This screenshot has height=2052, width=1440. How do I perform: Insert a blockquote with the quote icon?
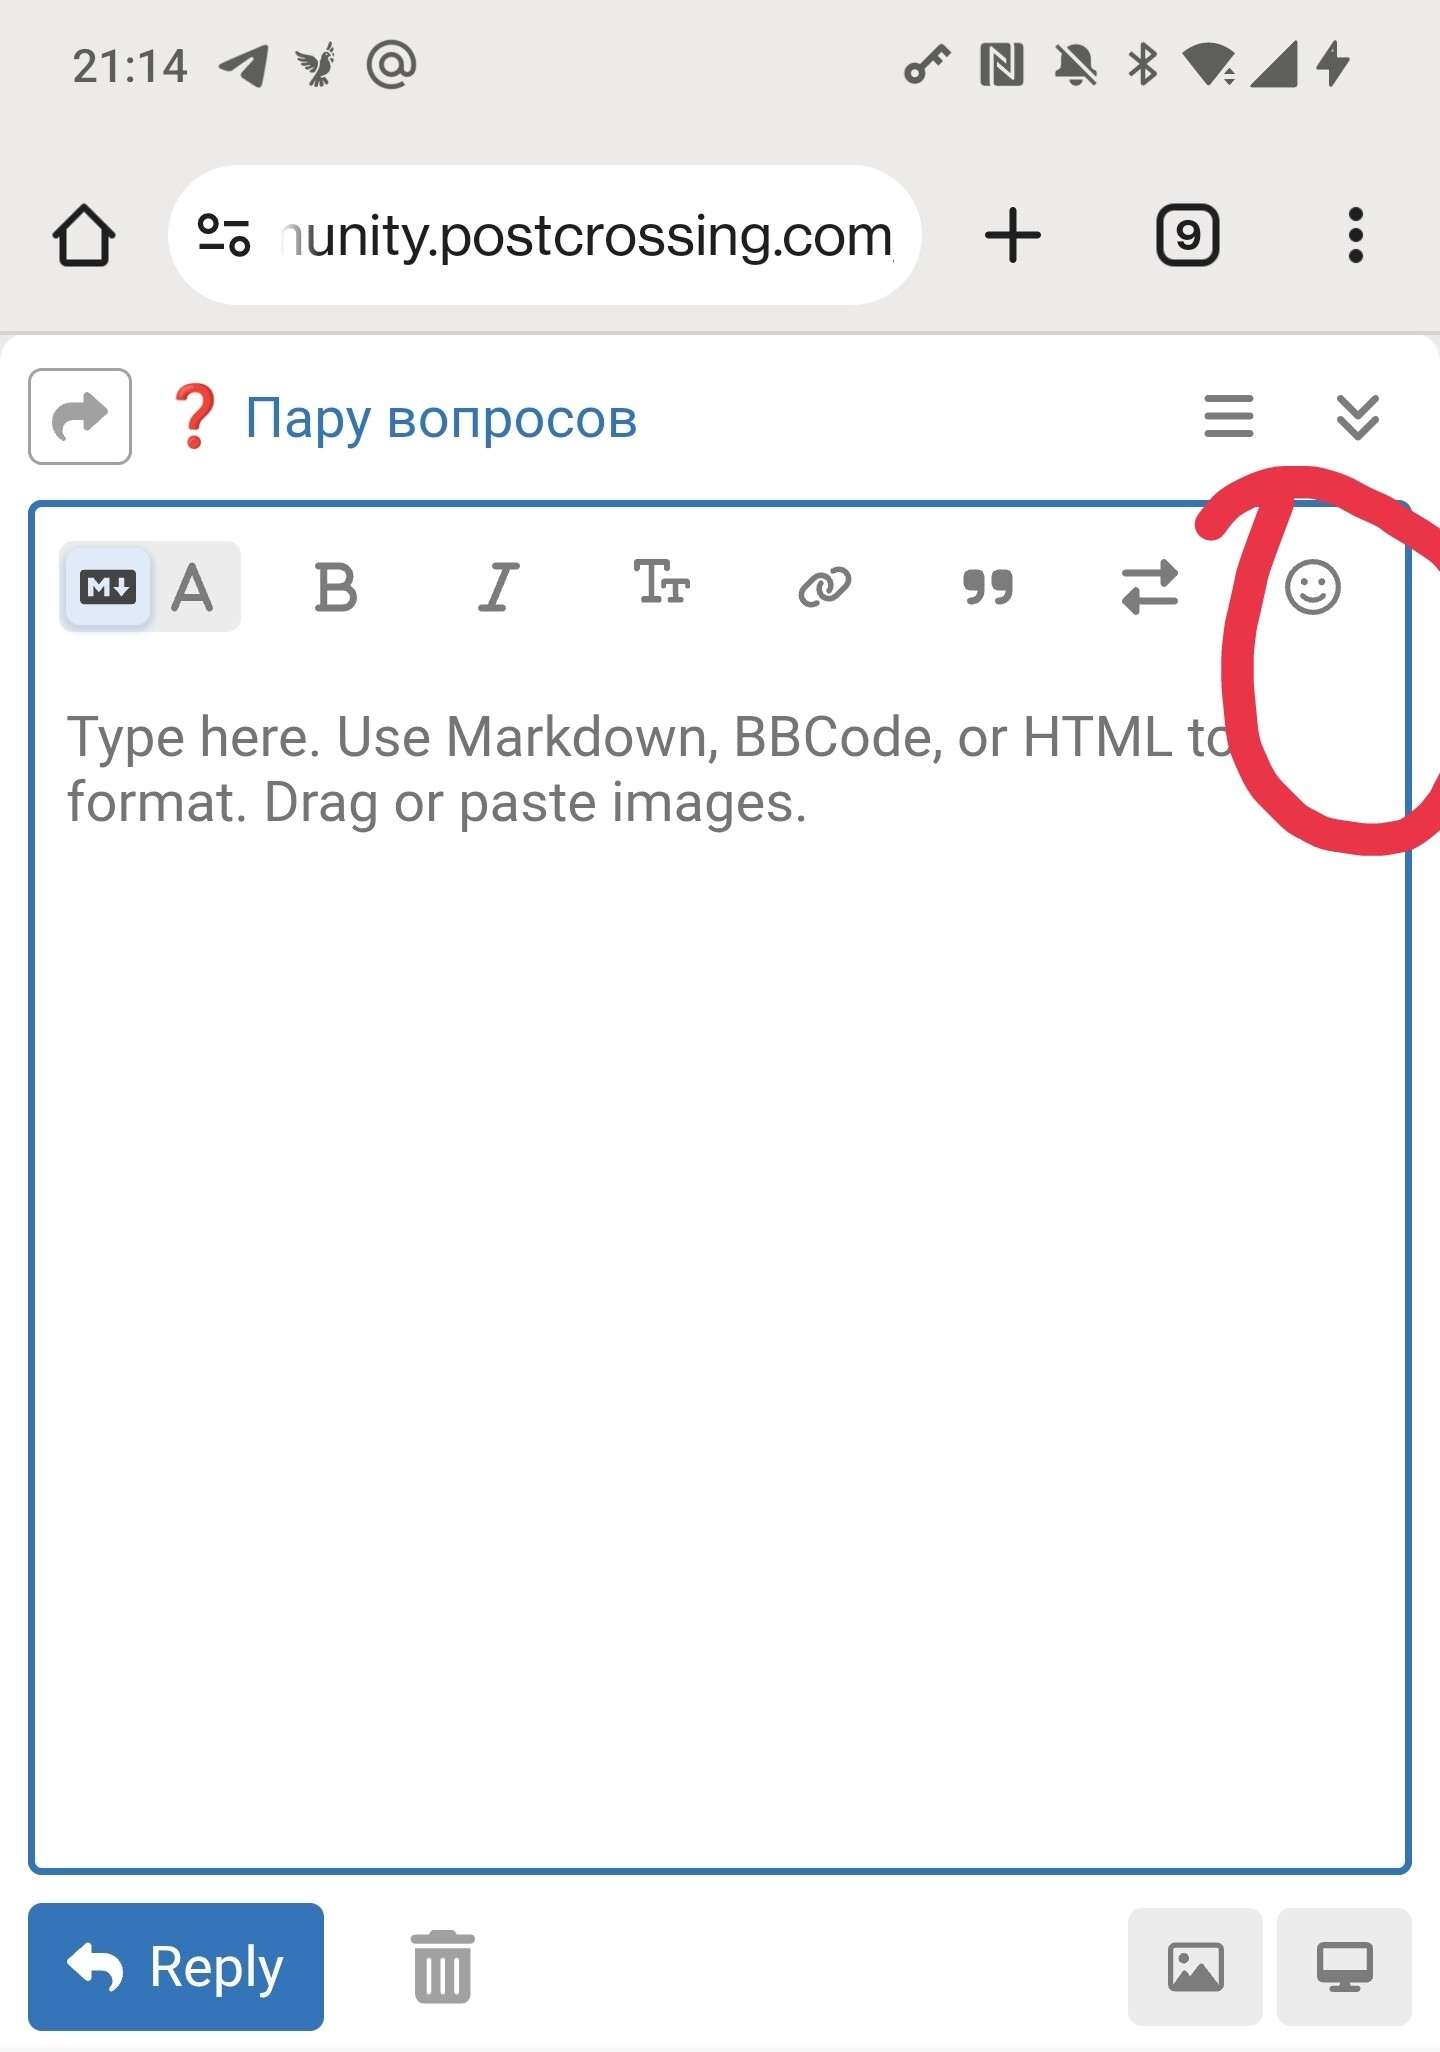tap(987, 587)
